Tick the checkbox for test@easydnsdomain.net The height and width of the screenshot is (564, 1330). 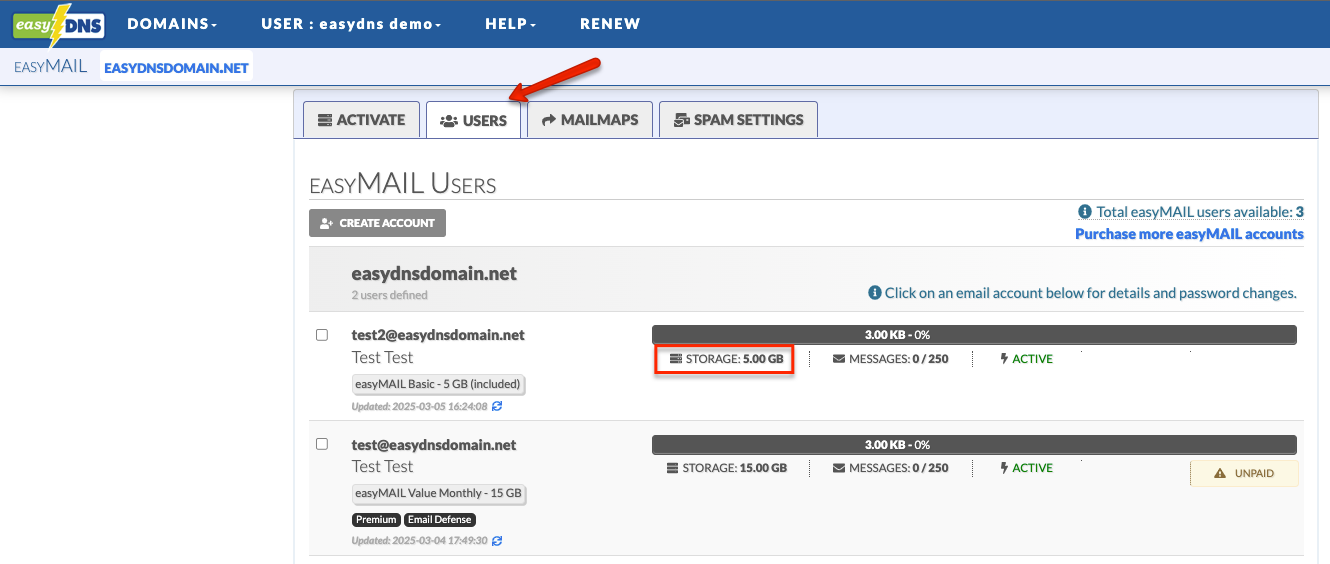[x=322, y=444]
